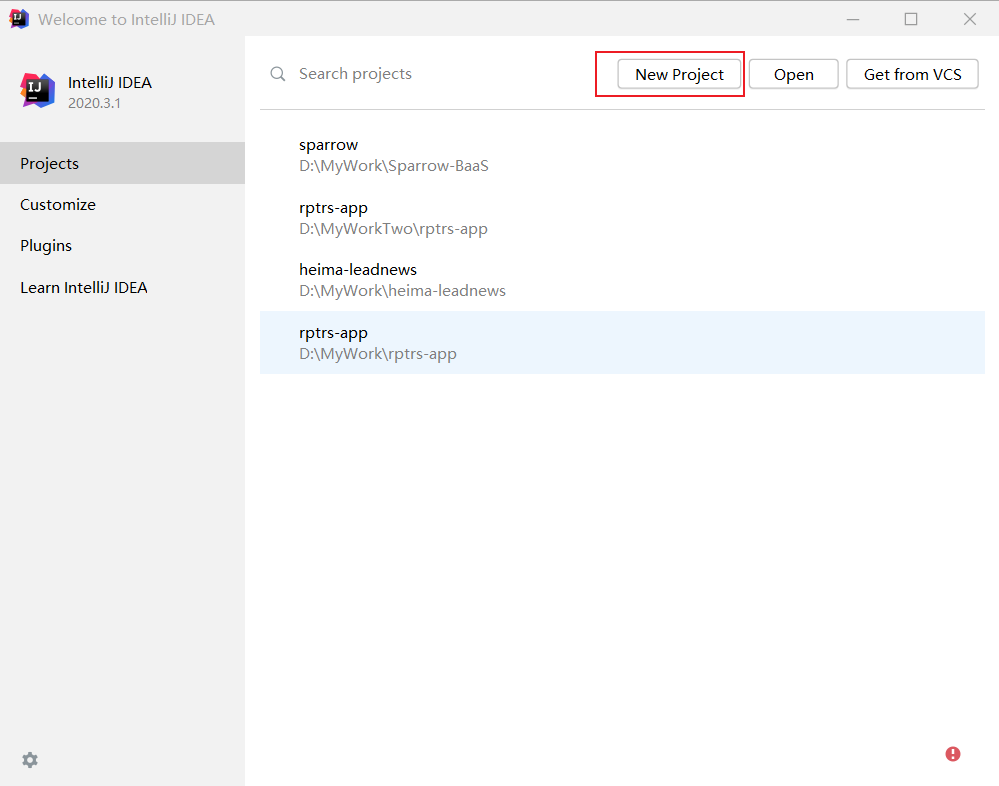The height and width of the screenshot is (786, 999).
Task: Open the sparrow project
Action: [x=622, y=155]
